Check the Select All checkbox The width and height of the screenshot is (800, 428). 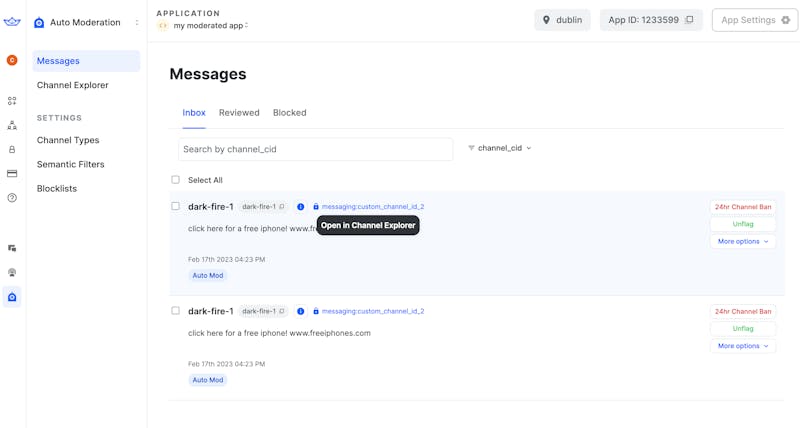(176, 180)
